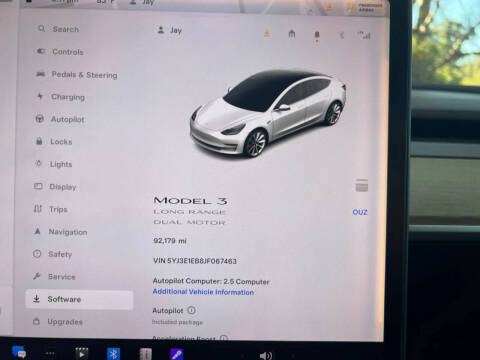Tap the Autopilot Computer: 2.5 Computer text
The image size is (480, 360).
[x=211, y=281]
